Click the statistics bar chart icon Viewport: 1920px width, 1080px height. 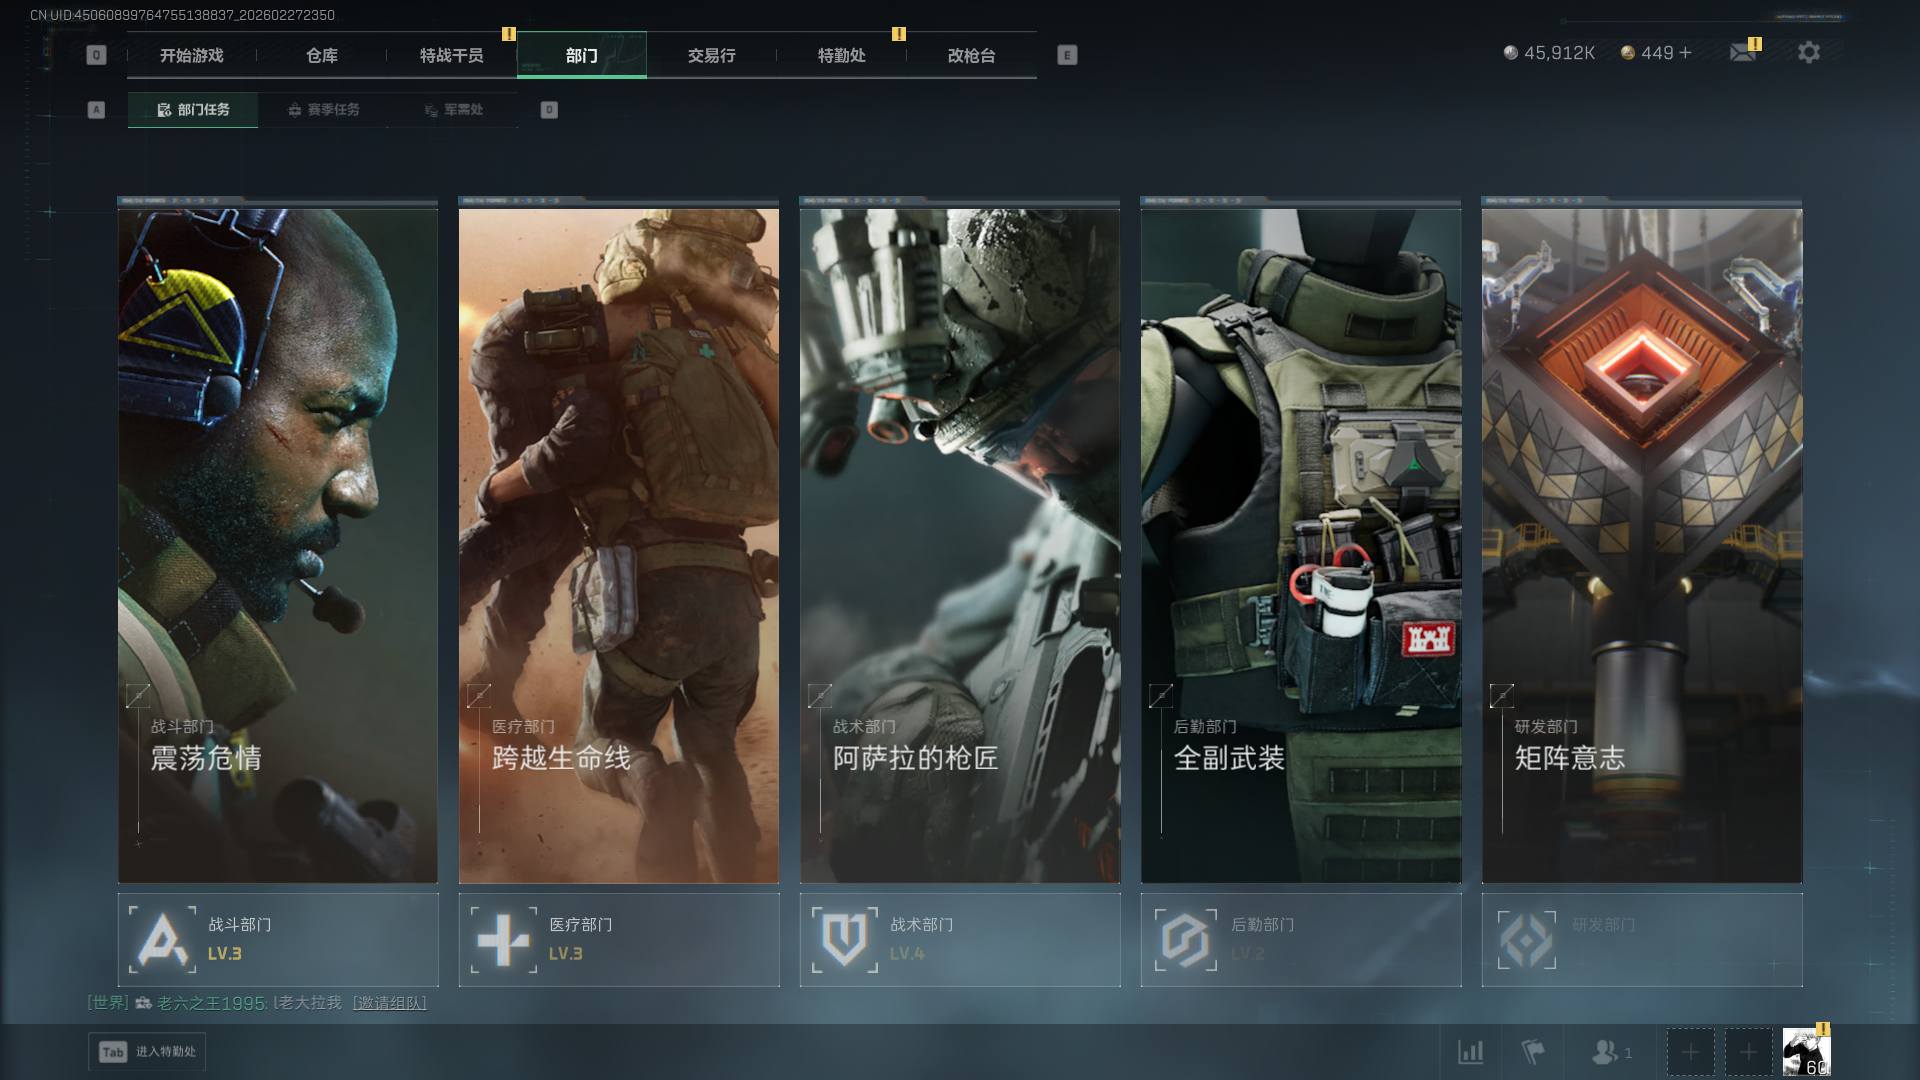(x=1470, y=1052)
